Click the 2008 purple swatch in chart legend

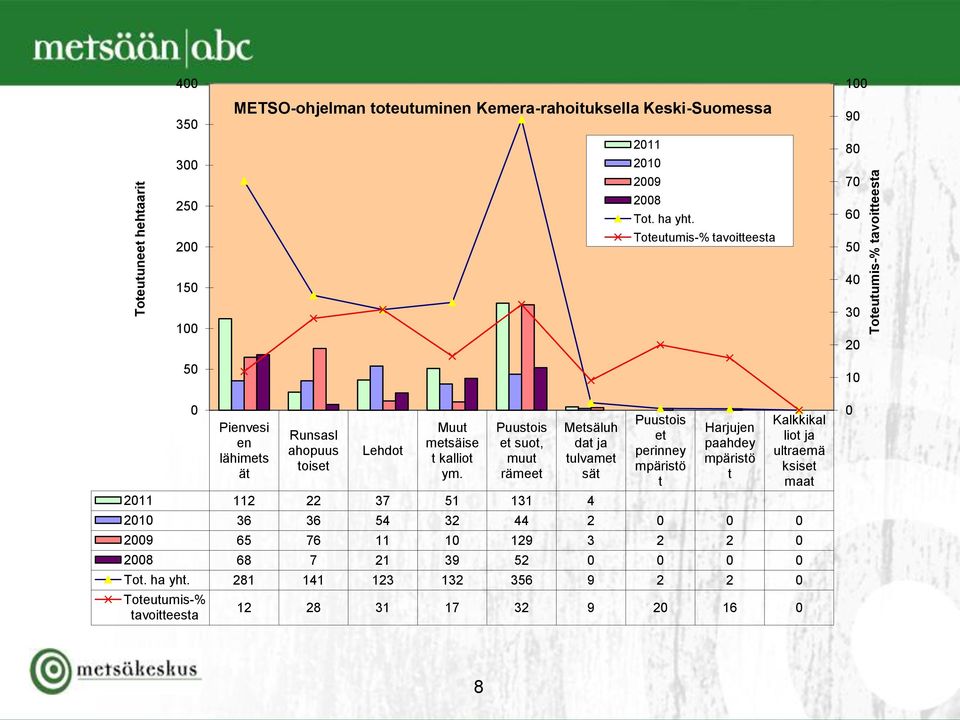[x=617, y=200]
